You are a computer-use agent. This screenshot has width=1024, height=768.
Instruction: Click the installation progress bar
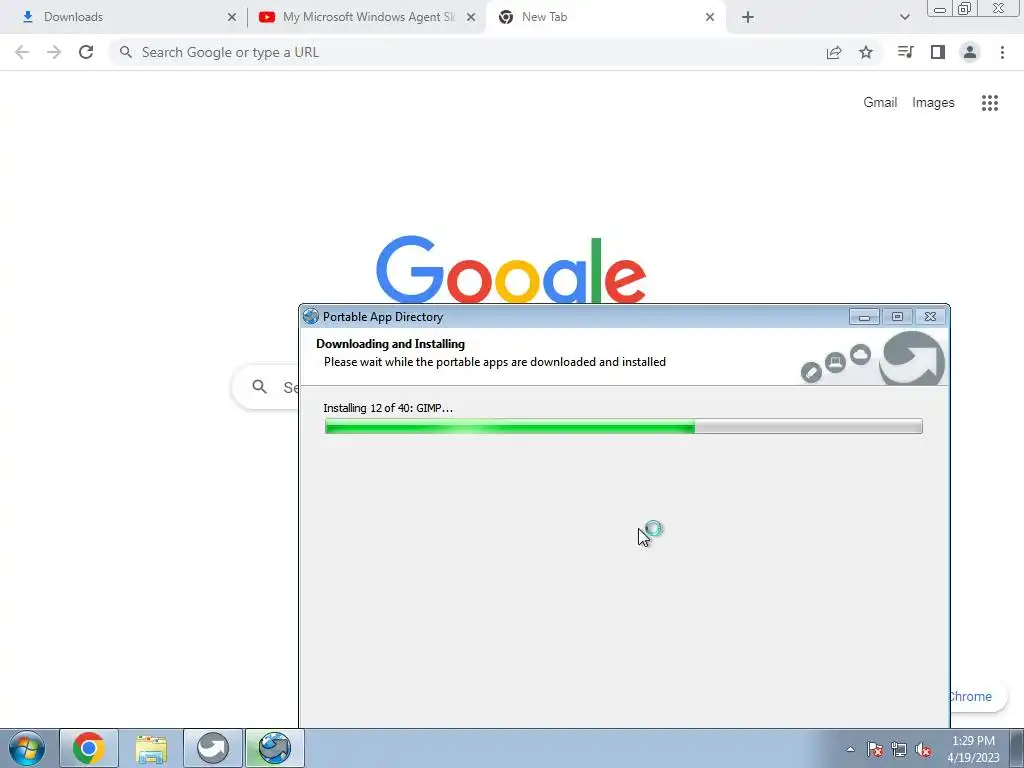pyautogui.click(x=624, y=426)
